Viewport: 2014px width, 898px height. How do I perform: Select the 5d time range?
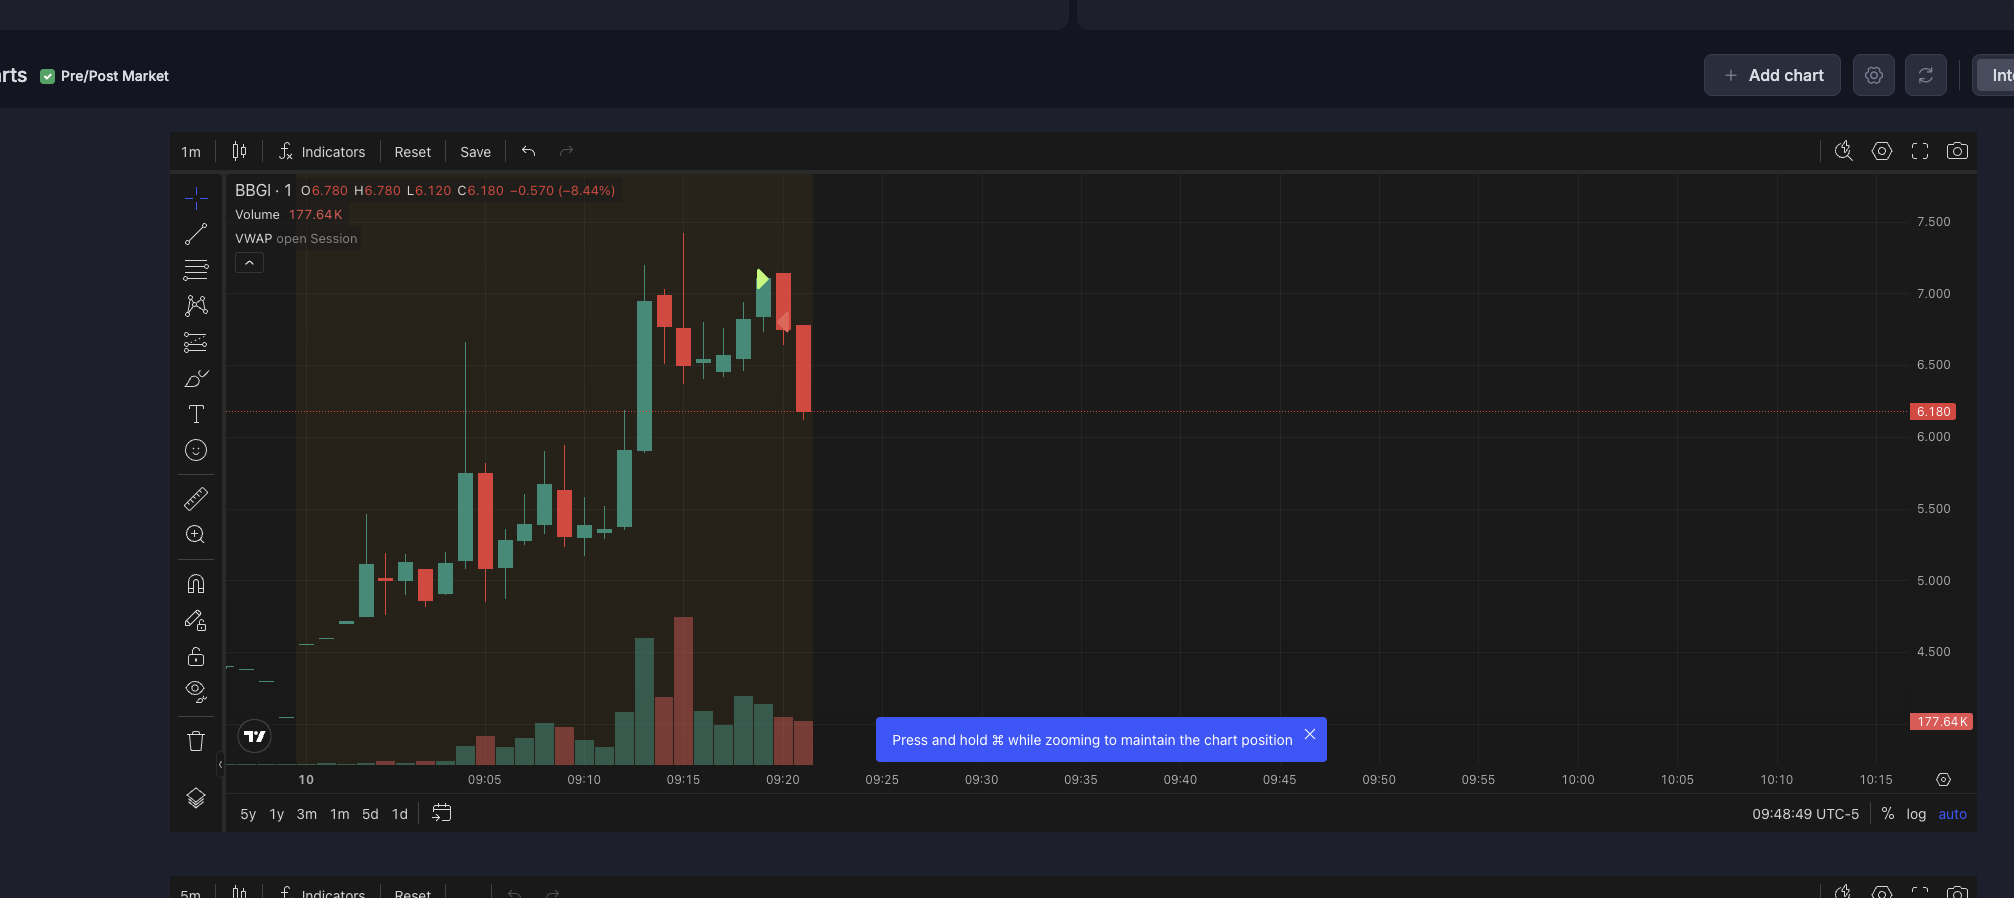370,814
